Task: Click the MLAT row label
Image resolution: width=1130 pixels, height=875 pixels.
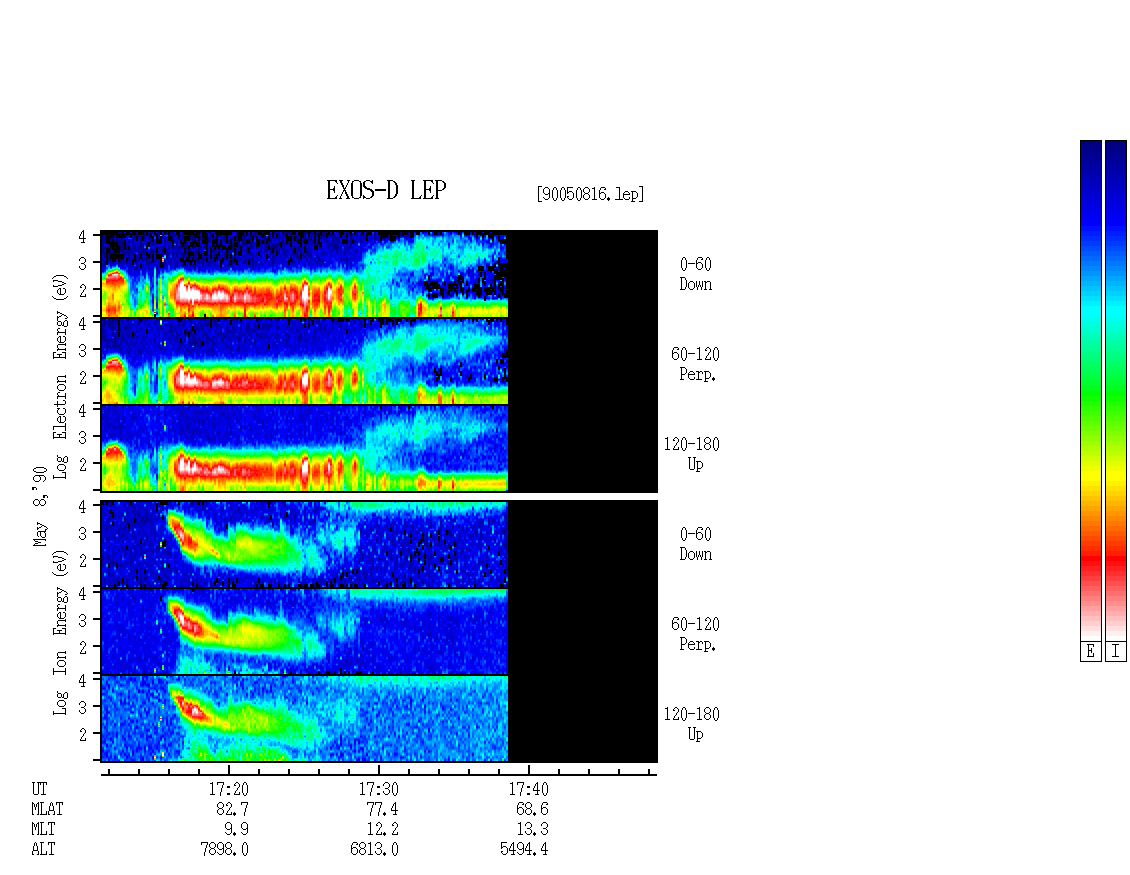Action: click(47, 809)
